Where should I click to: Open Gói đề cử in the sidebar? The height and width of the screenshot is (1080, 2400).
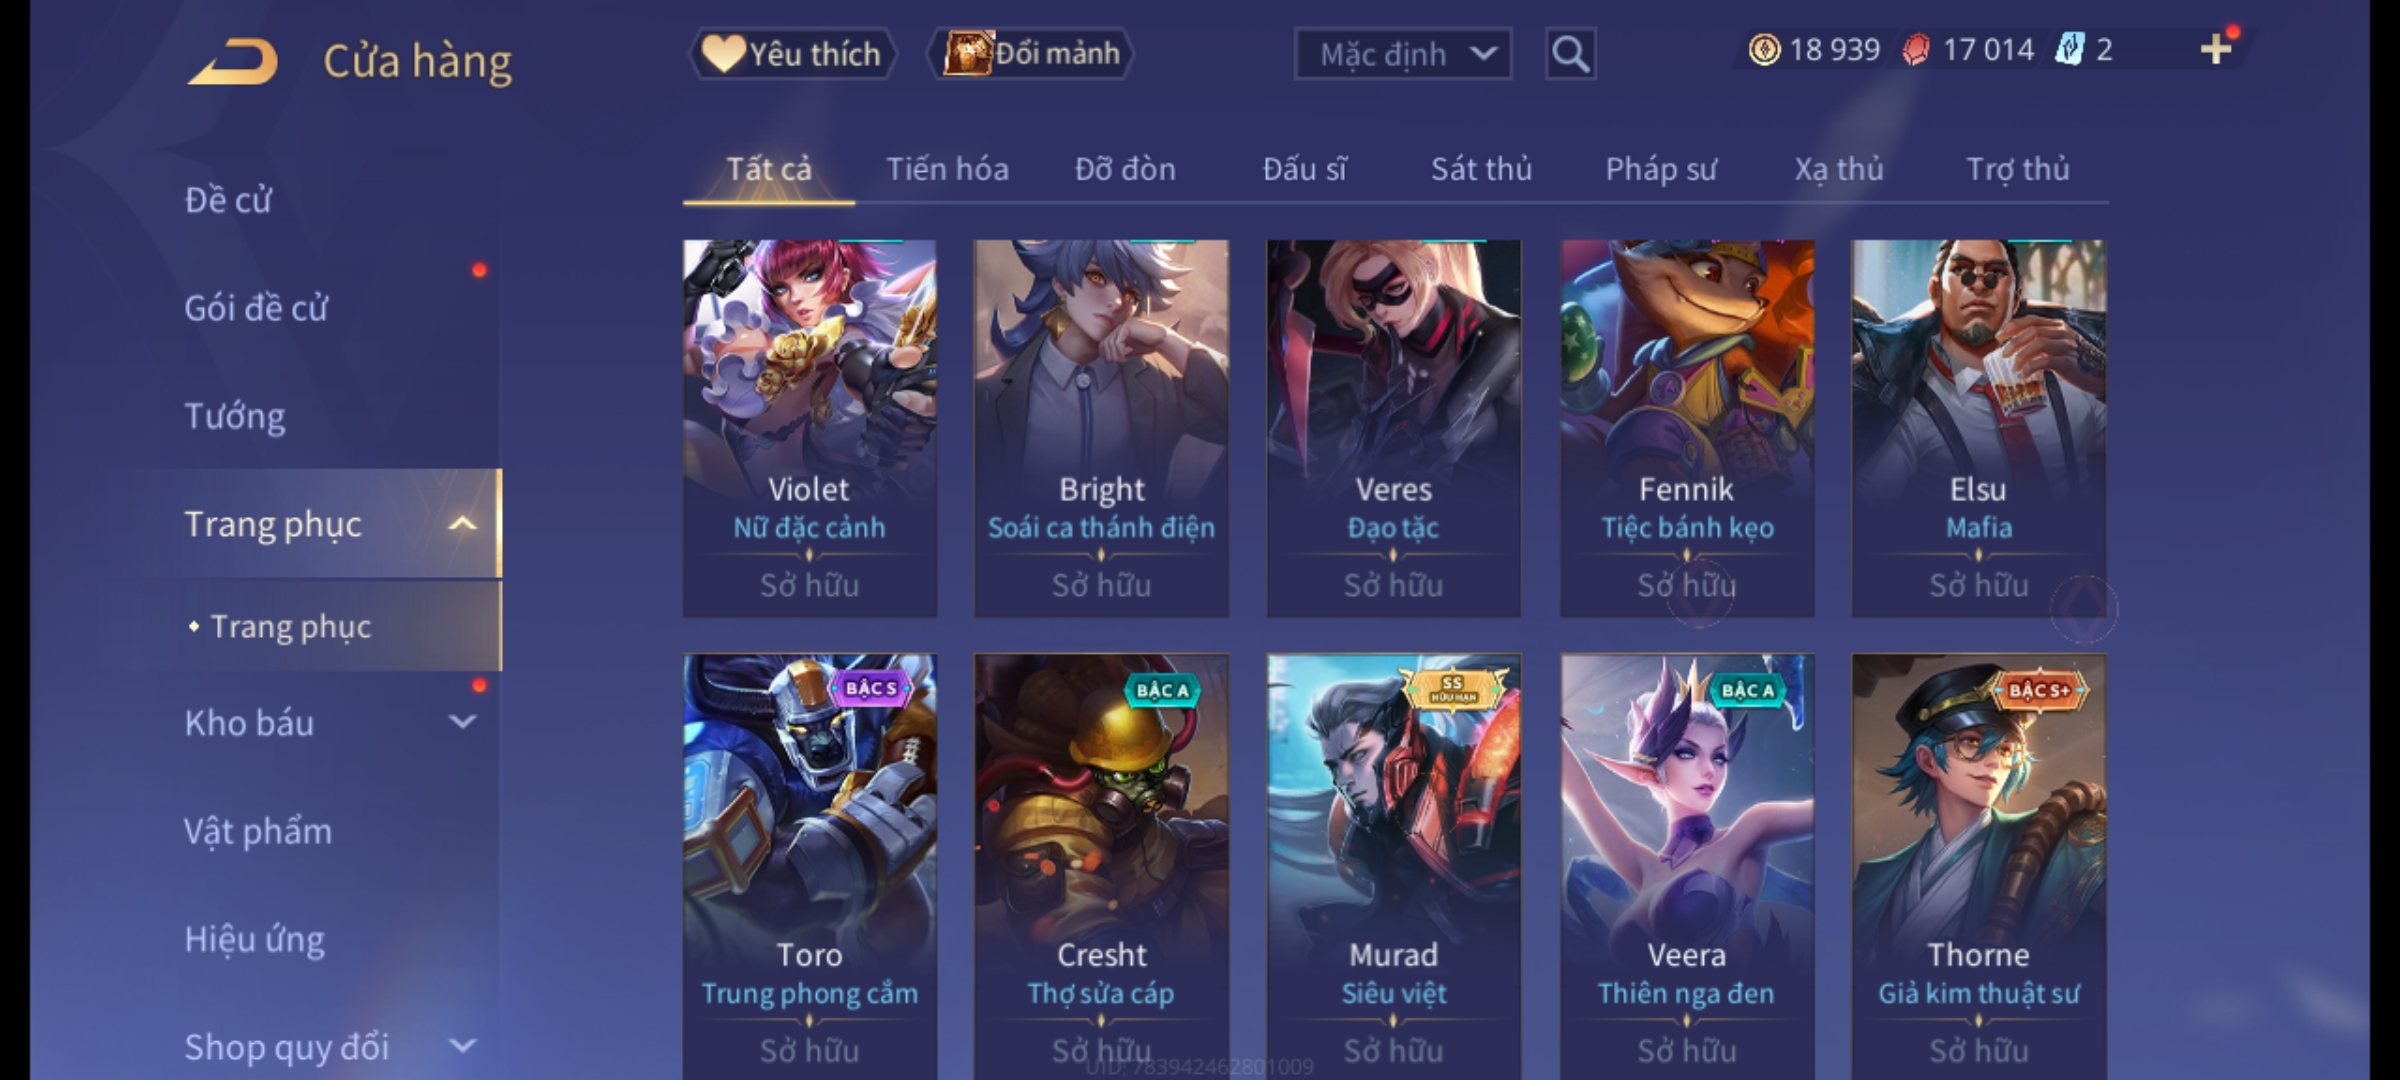(256, 308)
